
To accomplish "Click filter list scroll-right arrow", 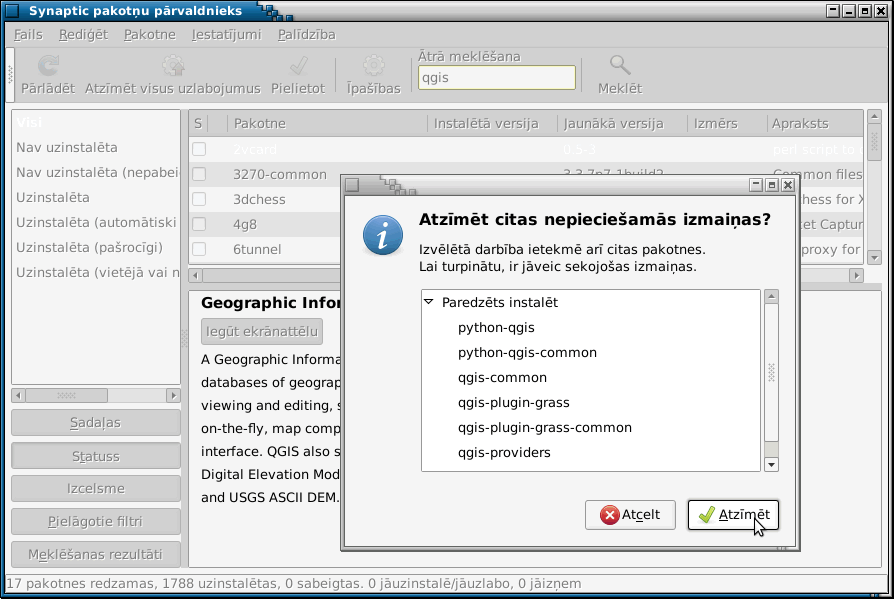I will click(x=173, y=395).
